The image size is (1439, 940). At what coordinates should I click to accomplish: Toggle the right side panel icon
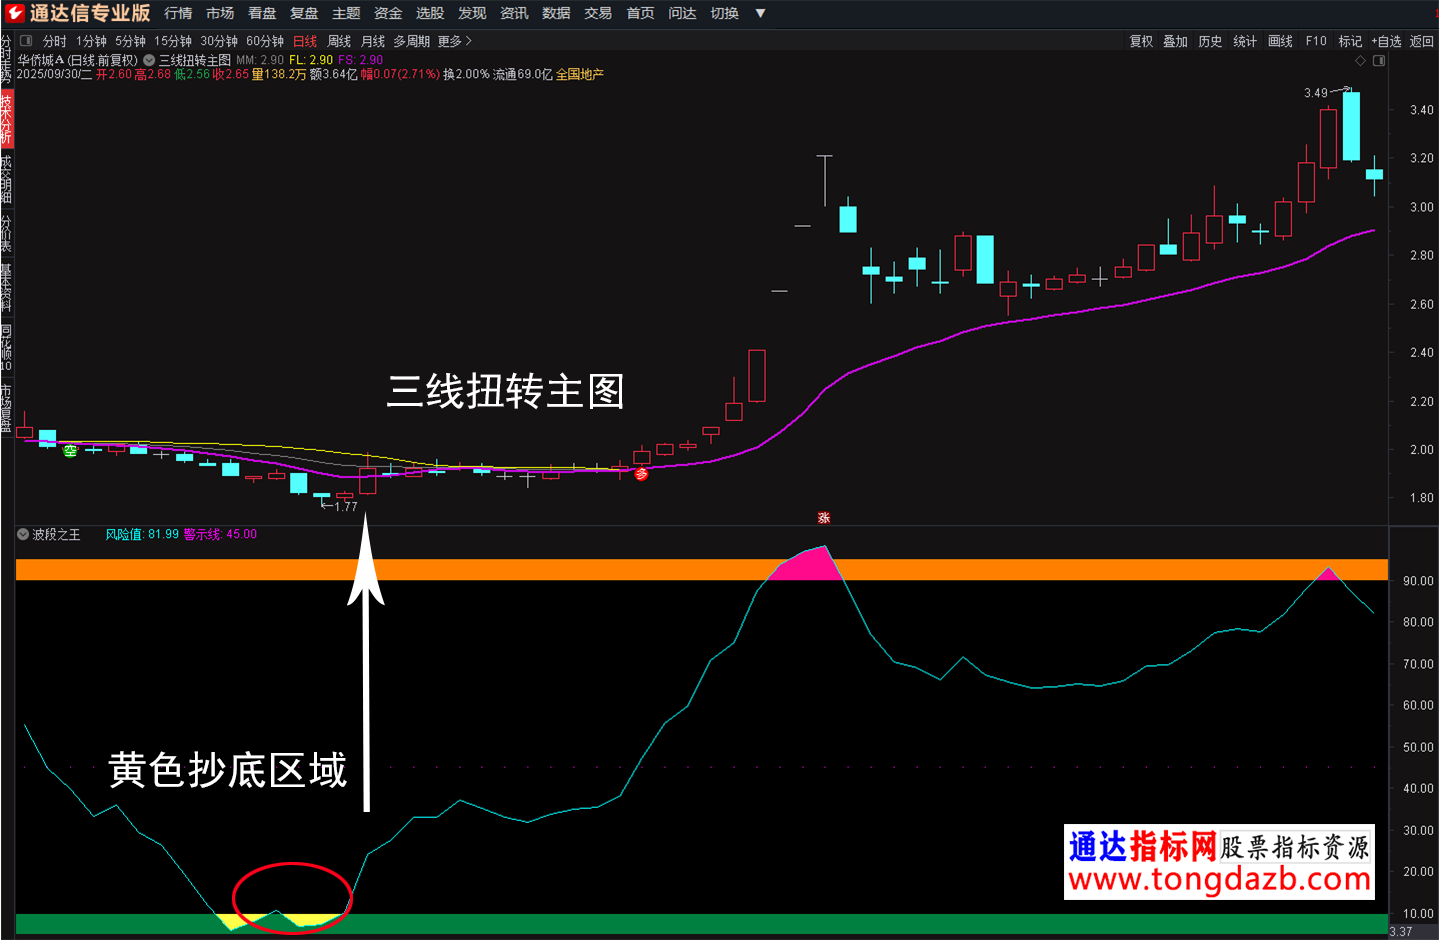[x=1379, y=61]
